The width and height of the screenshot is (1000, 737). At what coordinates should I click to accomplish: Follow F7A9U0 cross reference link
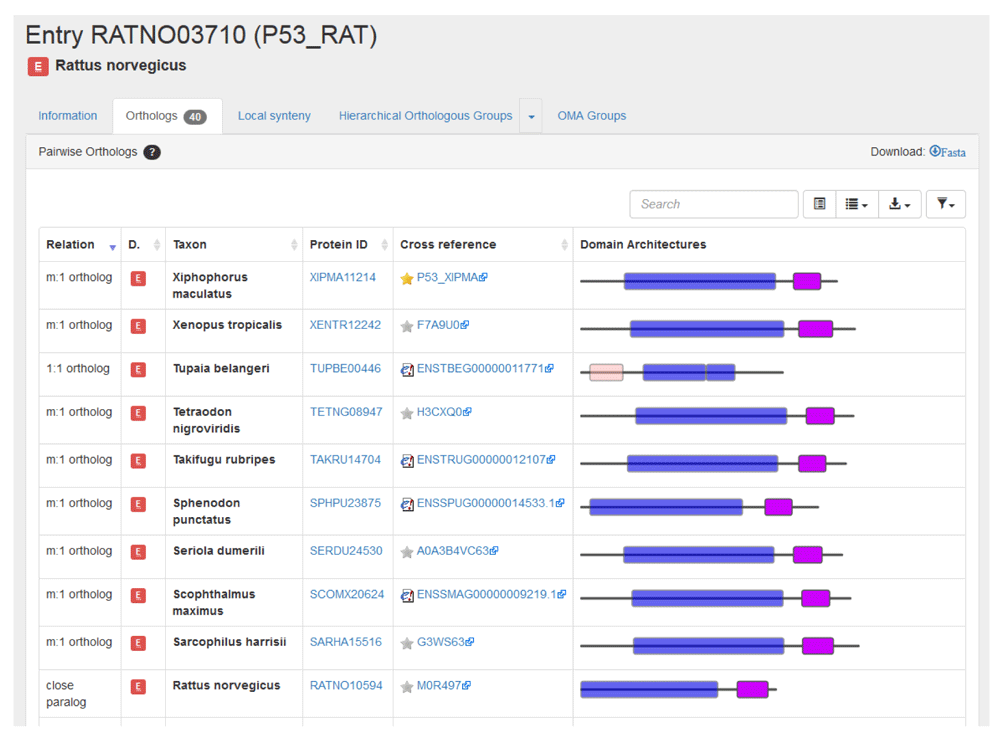pyautogui.click(x=443, y=325)
